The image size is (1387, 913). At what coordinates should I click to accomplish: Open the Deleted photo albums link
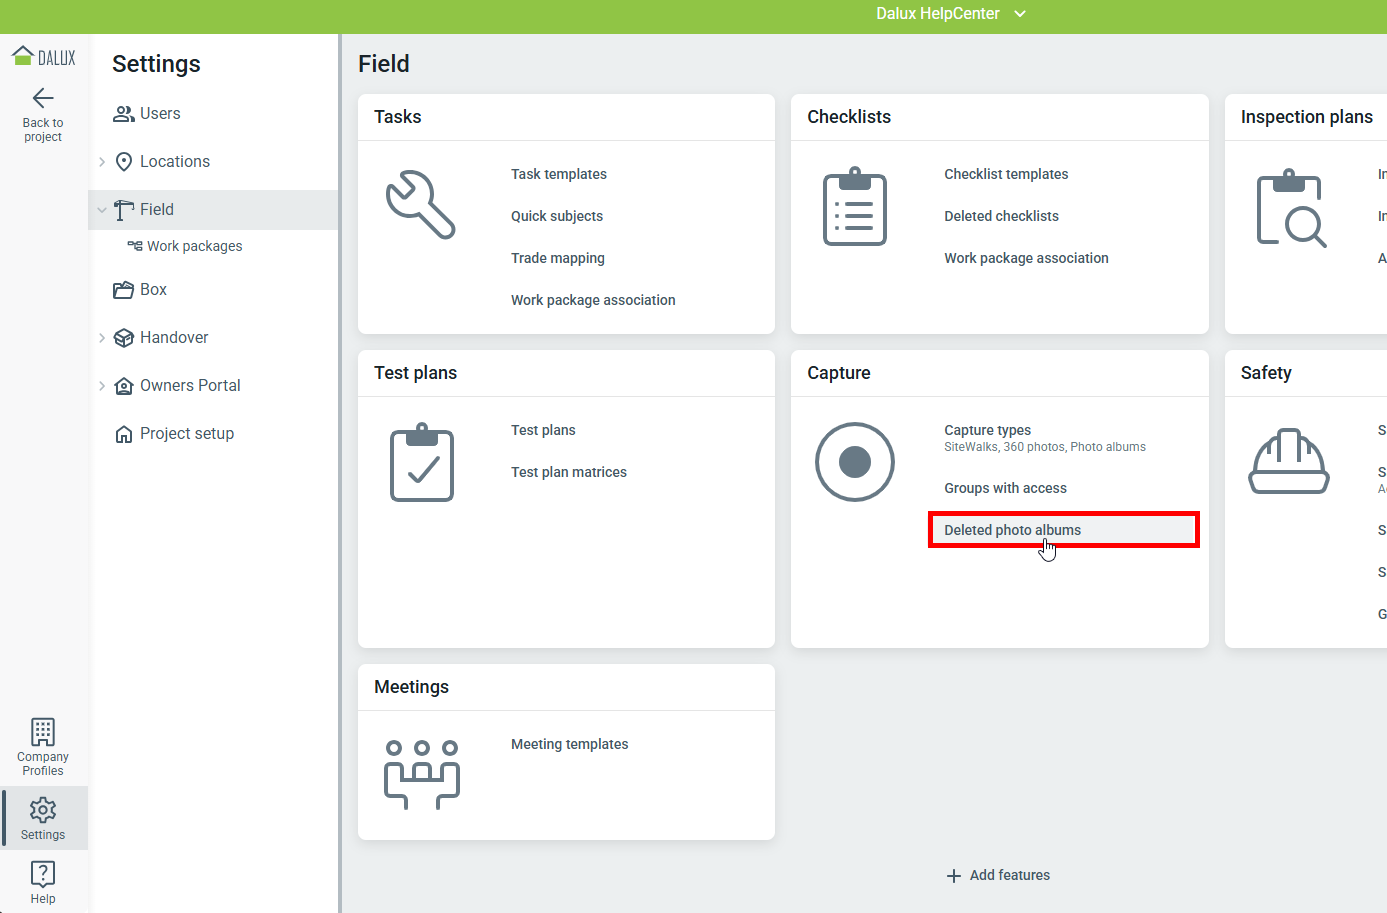point(1012,530)
